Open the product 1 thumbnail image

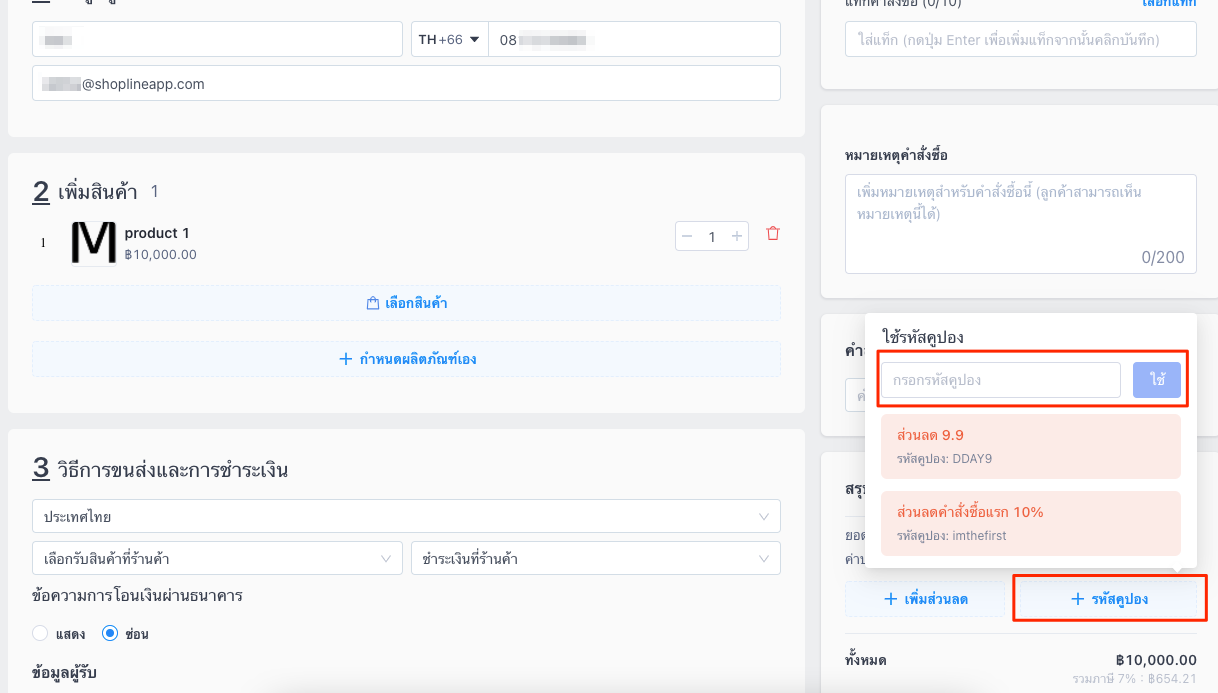93,243
